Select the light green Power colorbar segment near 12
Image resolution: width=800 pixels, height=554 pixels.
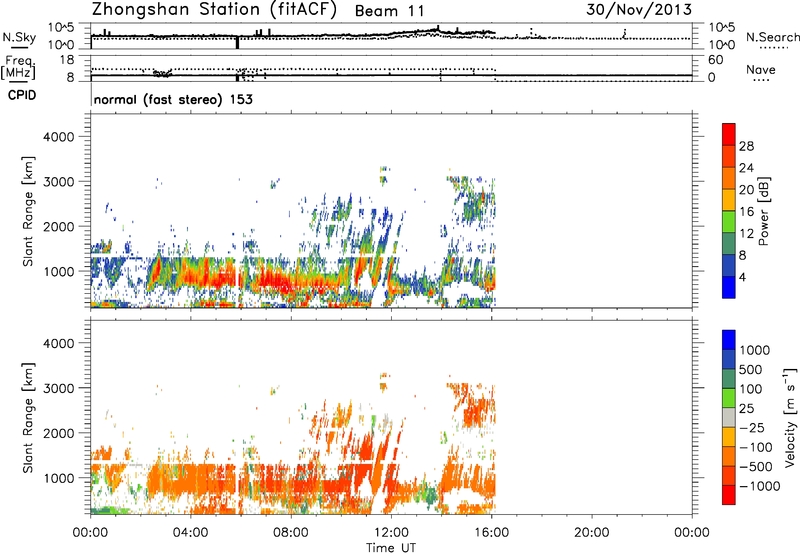pos(729,222)
